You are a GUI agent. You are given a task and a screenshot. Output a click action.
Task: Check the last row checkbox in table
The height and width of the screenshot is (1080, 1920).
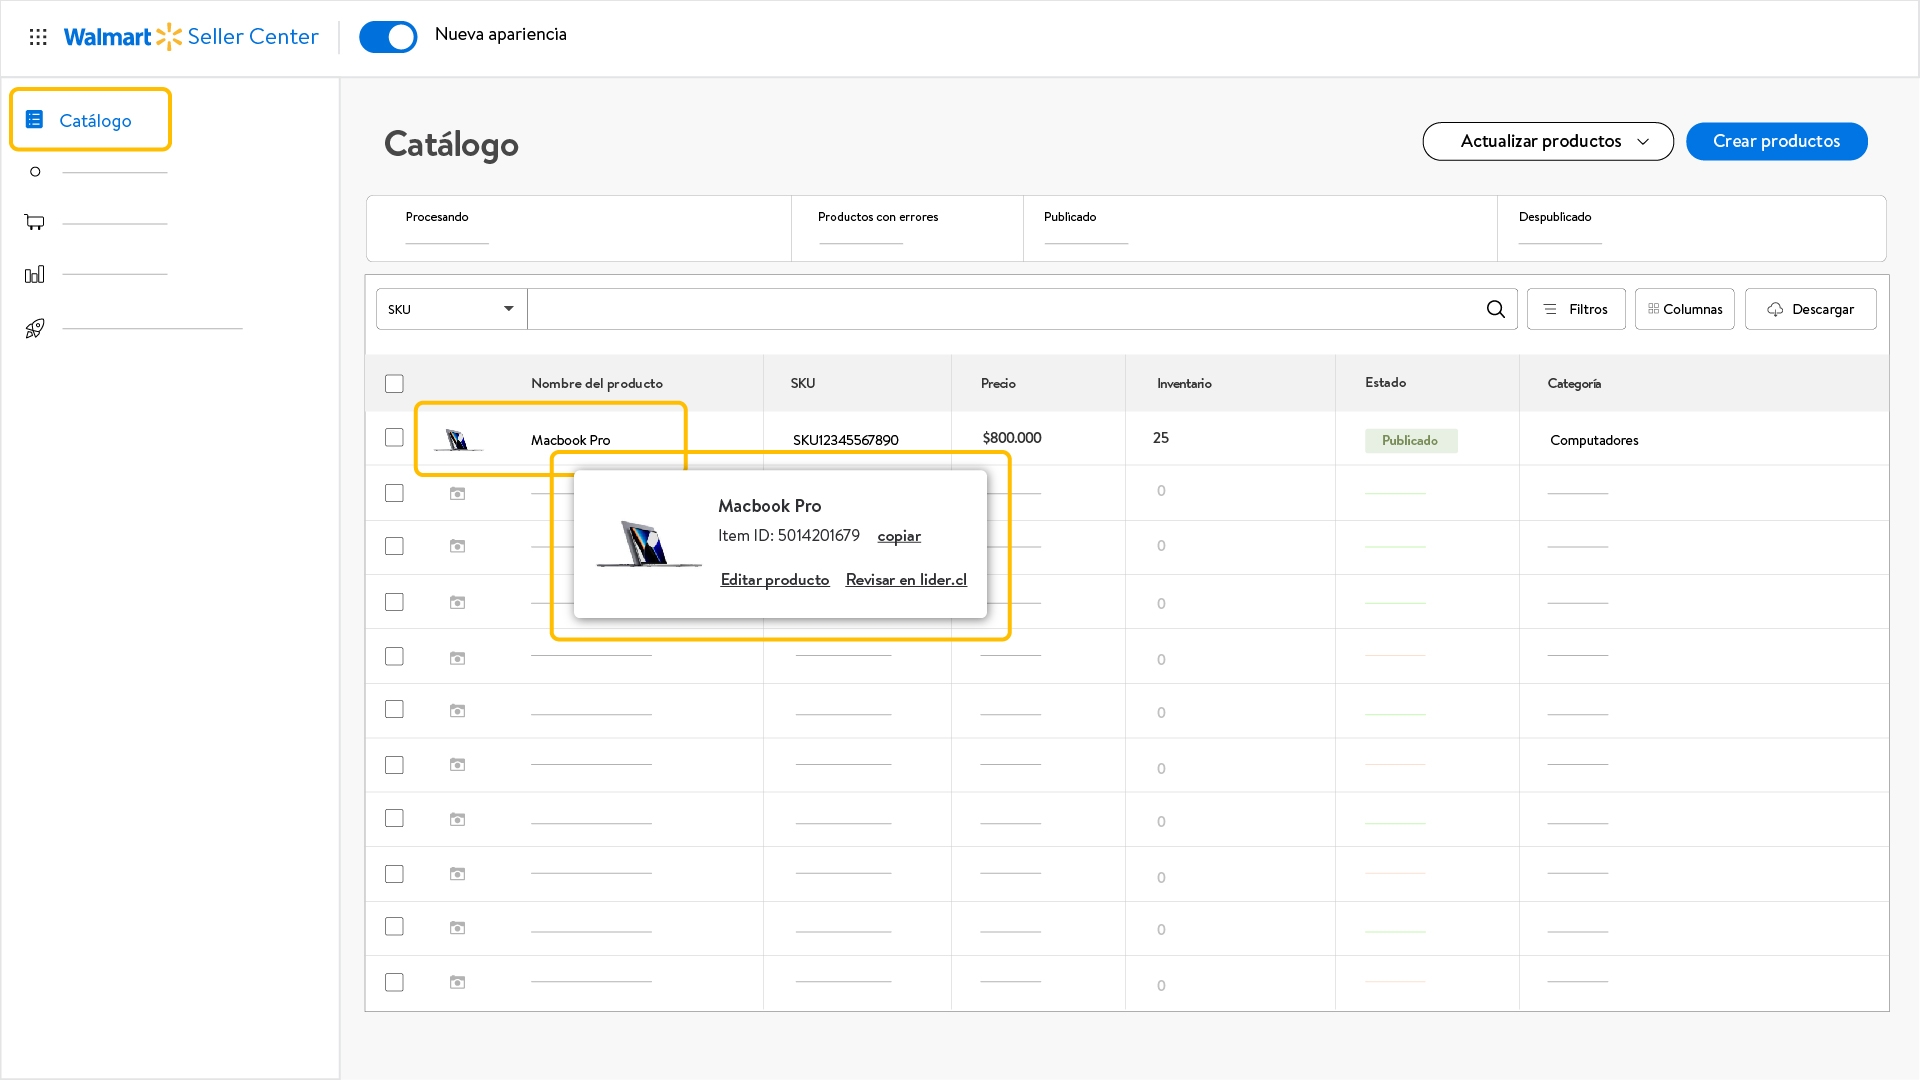pos(394,982)
